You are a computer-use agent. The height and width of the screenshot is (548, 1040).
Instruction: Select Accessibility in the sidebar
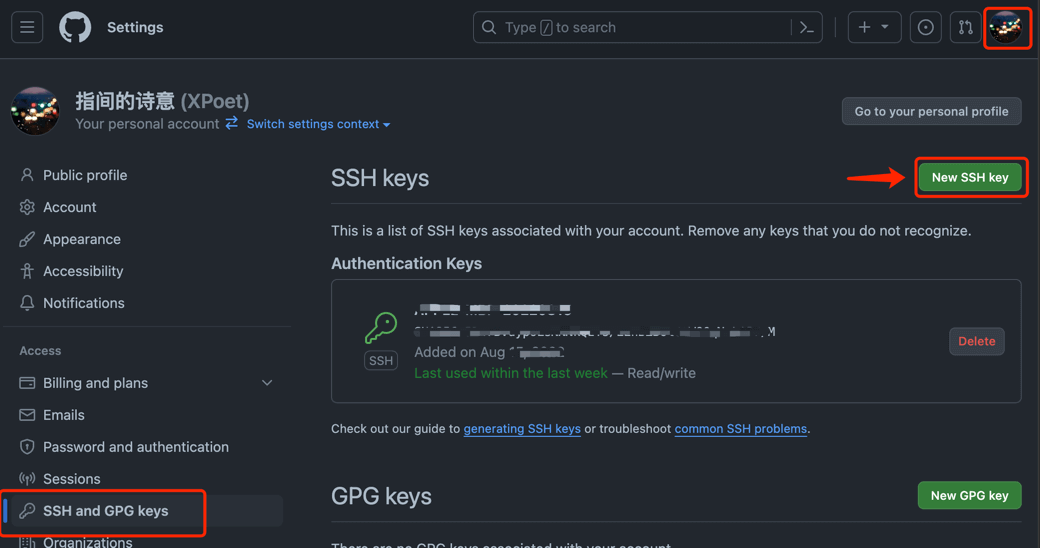(x=83, y=271)
